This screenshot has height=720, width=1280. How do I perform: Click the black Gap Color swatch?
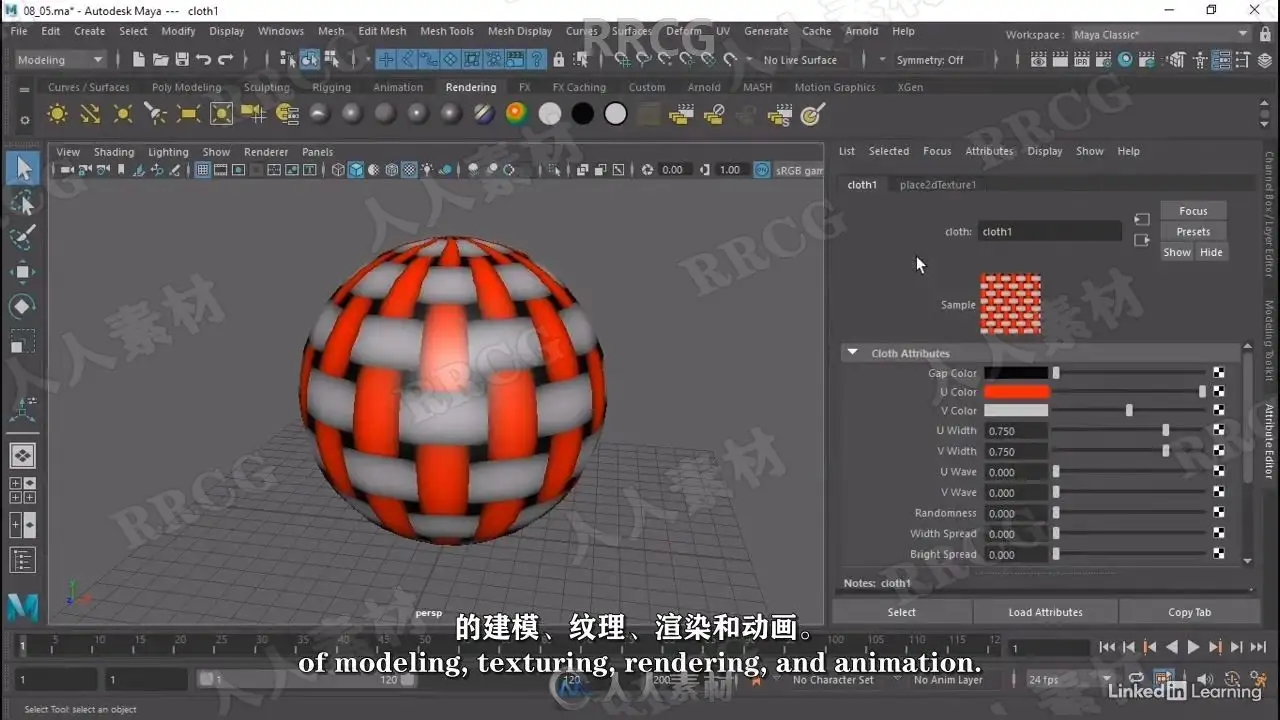(x=1016, y=373)
